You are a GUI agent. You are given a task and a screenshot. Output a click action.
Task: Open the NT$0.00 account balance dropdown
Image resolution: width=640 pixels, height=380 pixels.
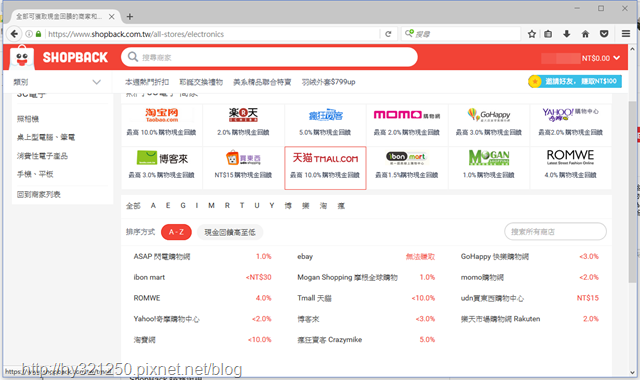(601, 58)
